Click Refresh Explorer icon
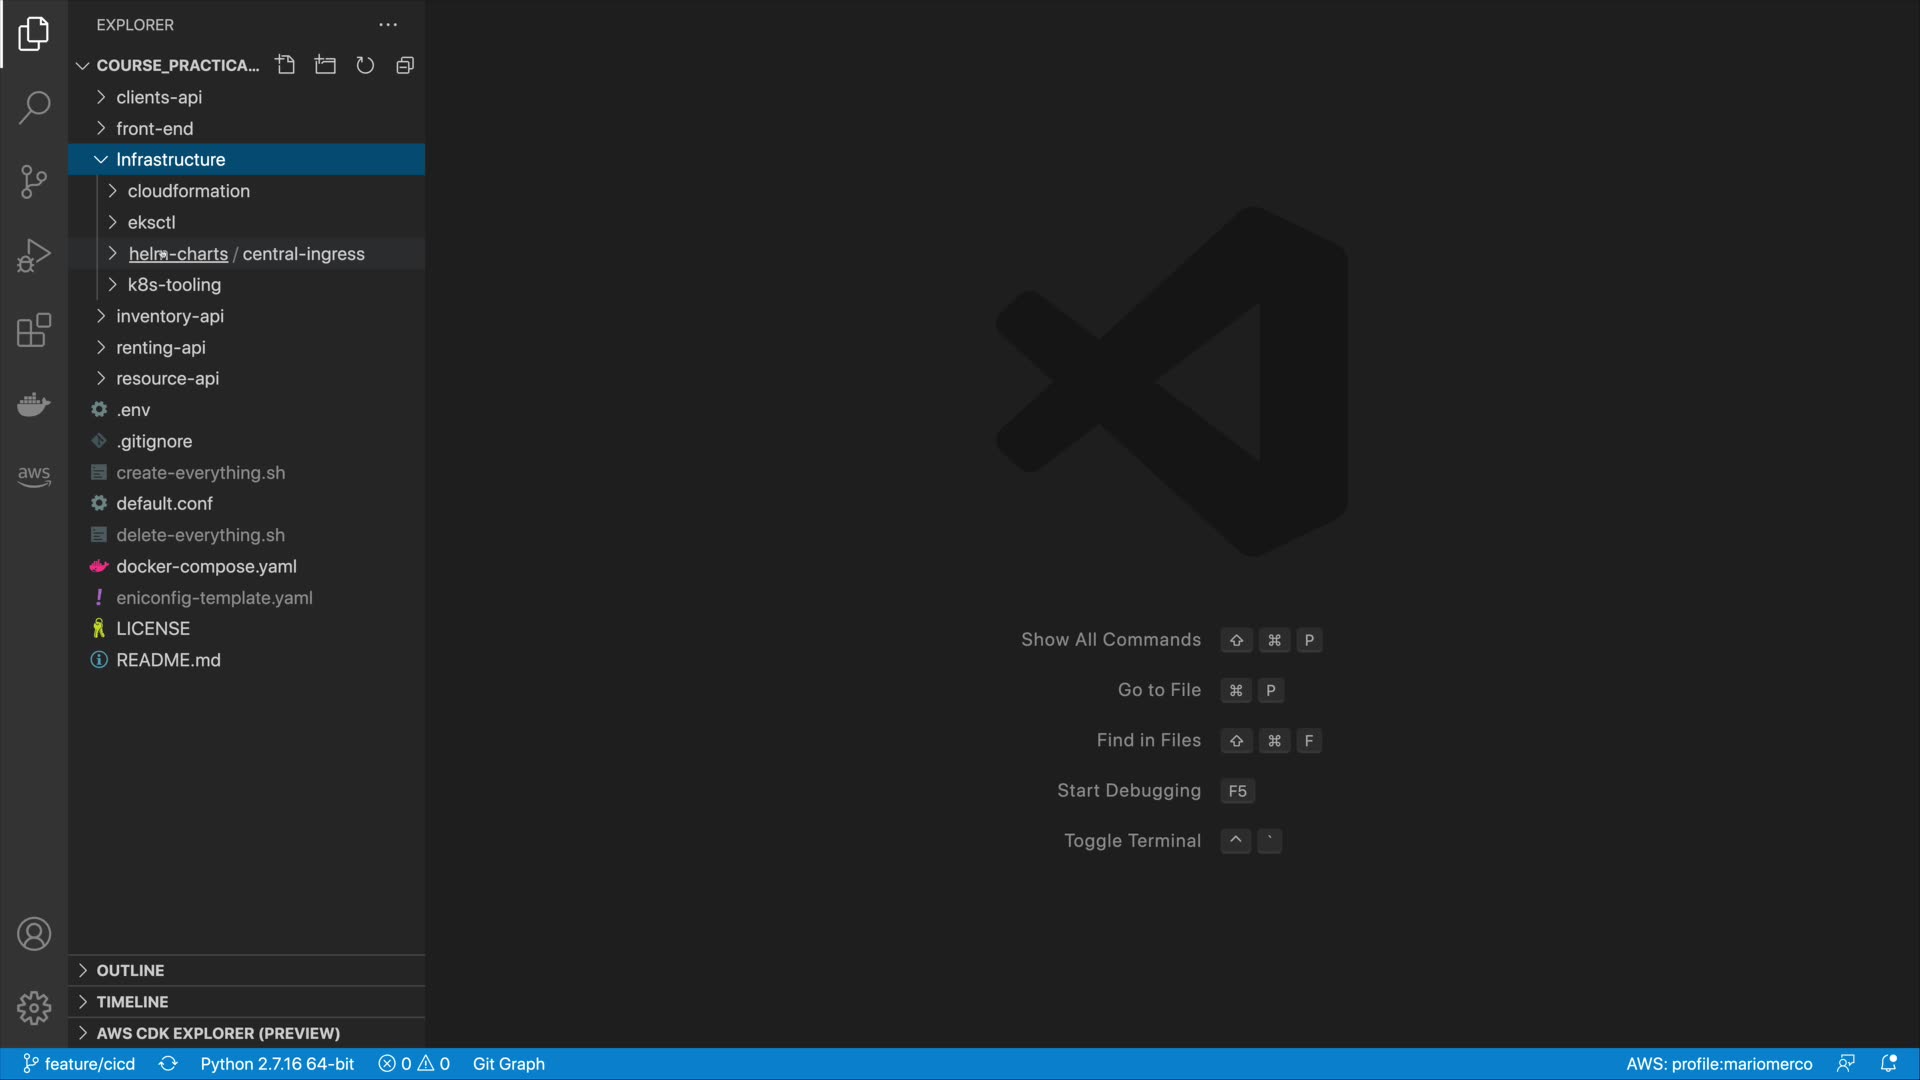This screenshot has height=1080, width=1920. pos(365,65)
